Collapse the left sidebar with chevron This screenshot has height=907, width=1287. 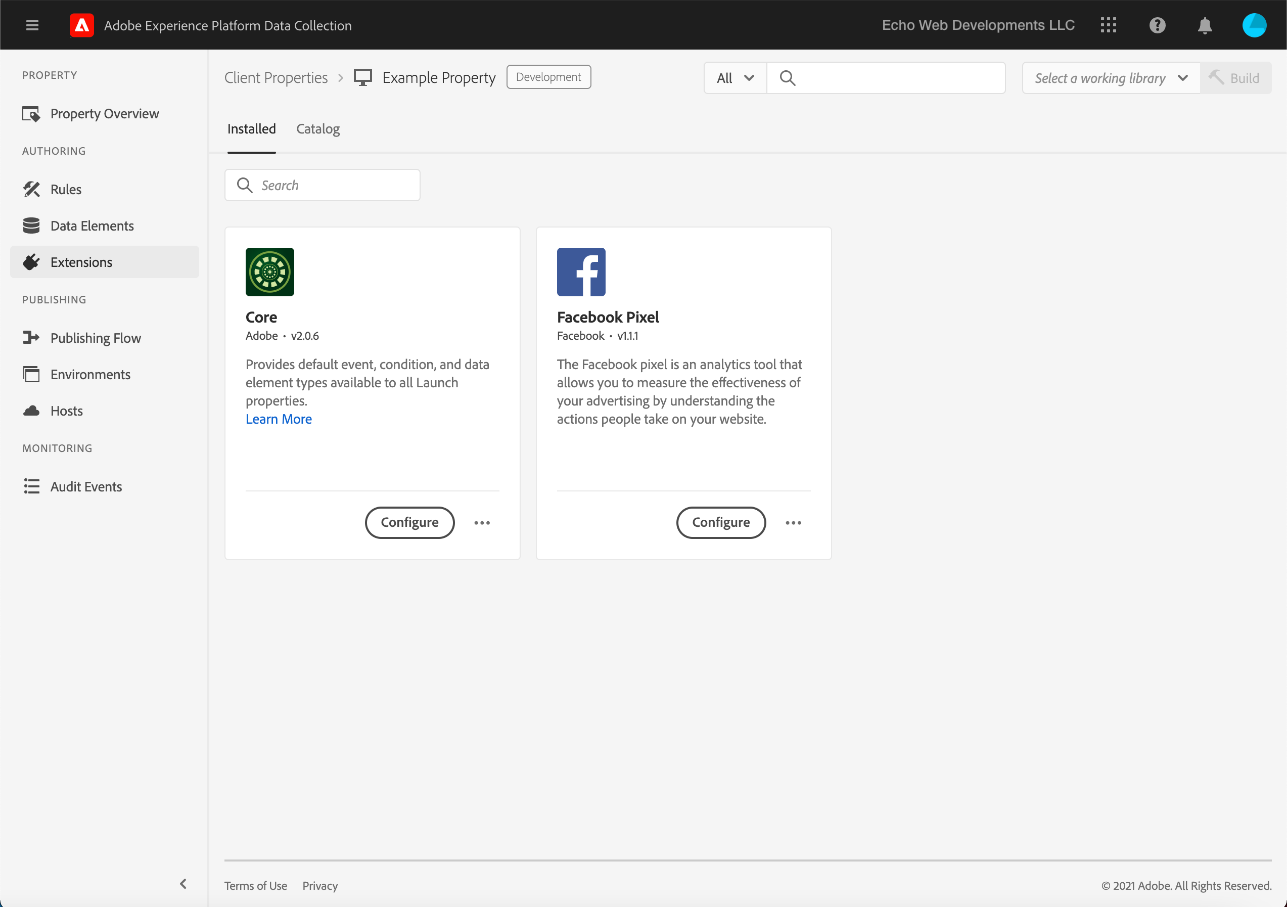[183, 884]
